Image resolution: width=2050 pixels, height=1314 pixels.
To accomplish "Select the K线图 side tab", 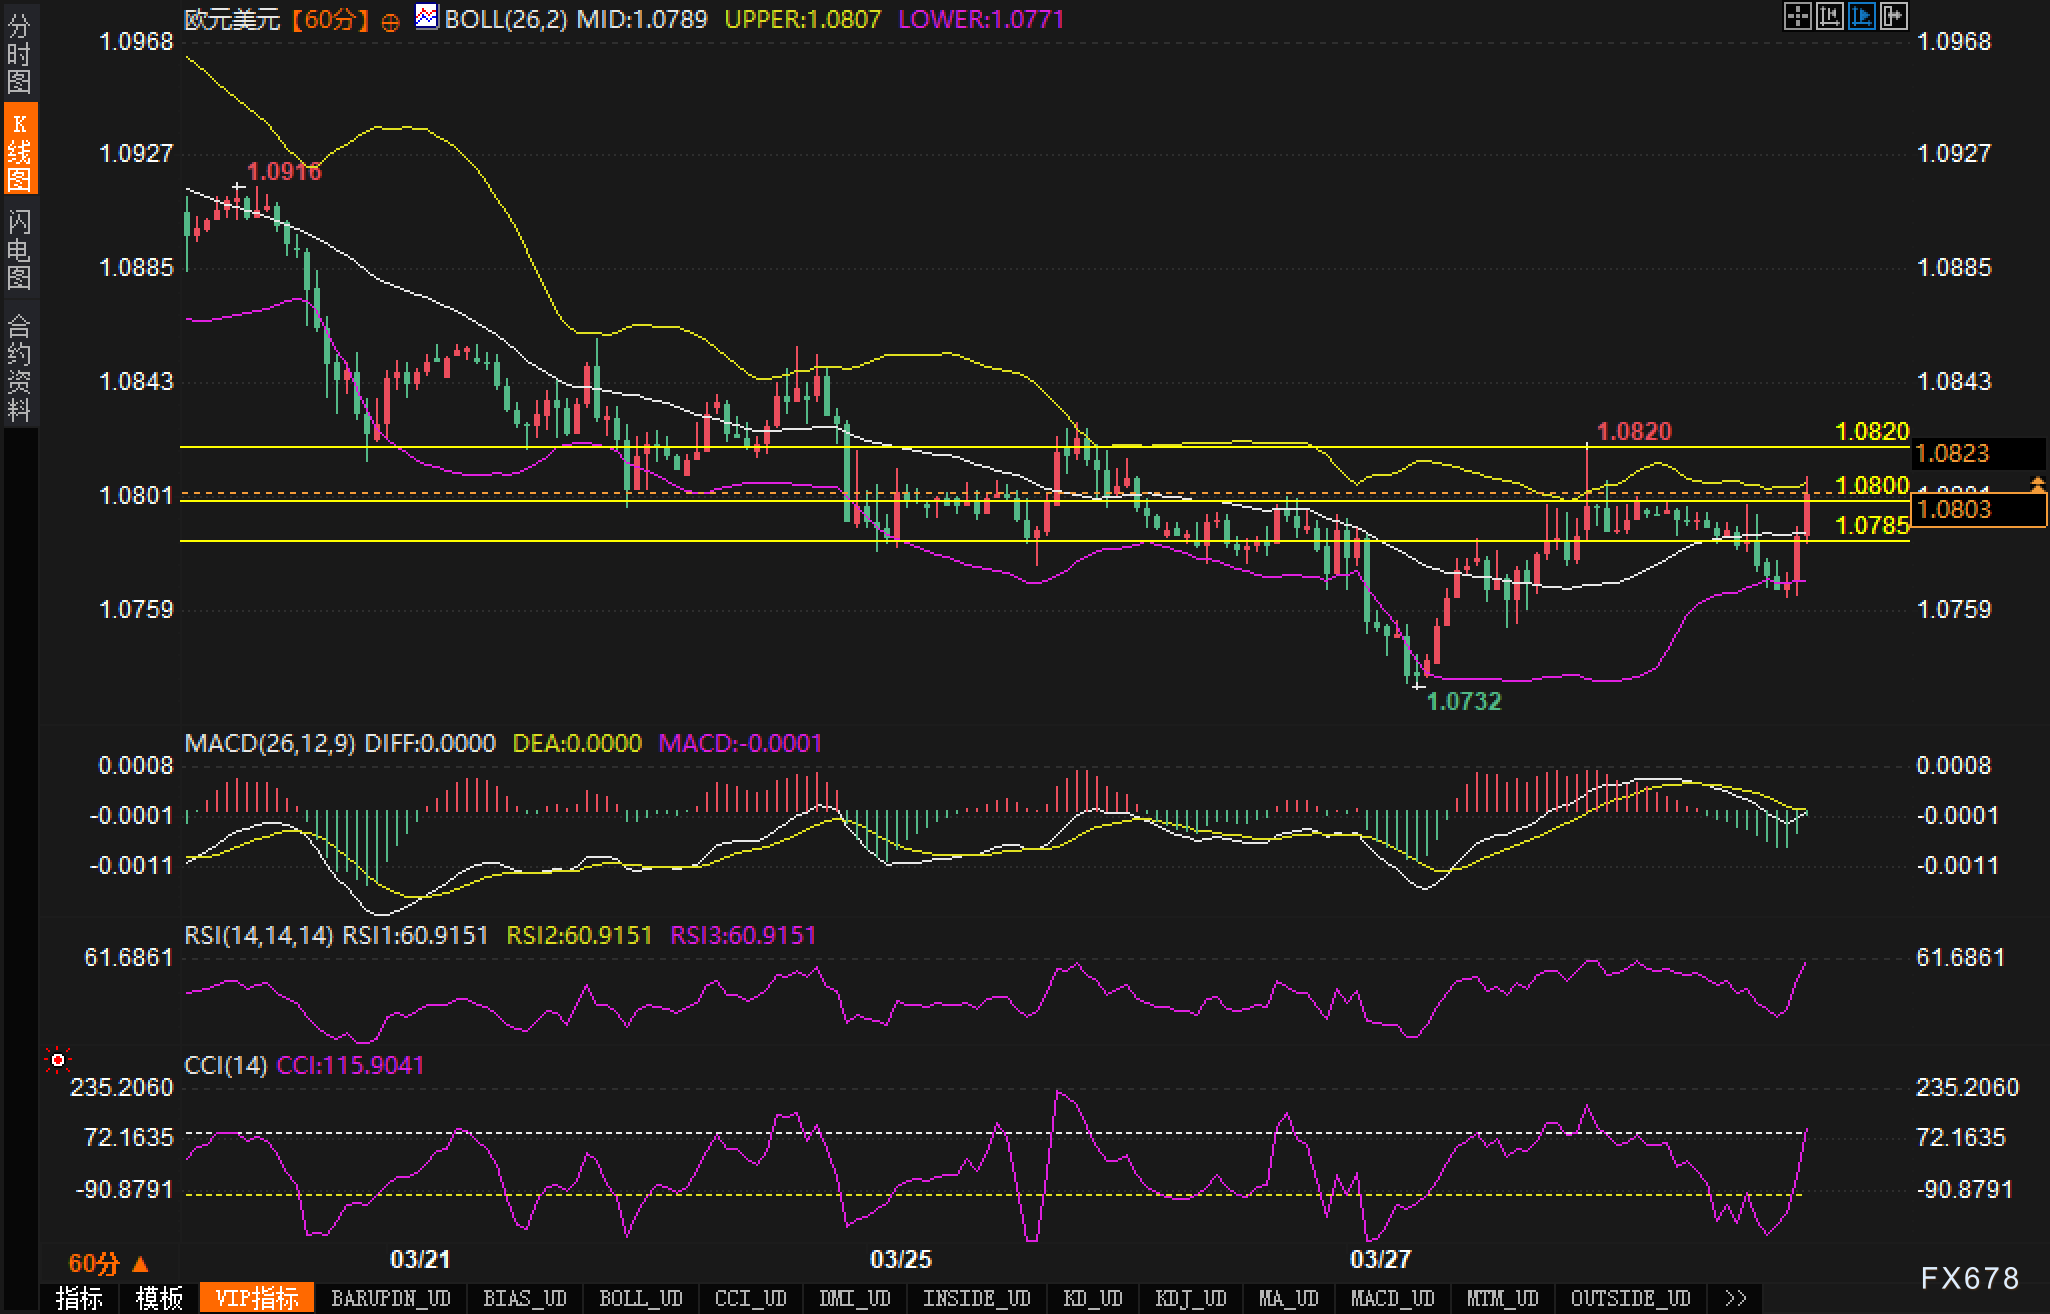I will [19, 150].
